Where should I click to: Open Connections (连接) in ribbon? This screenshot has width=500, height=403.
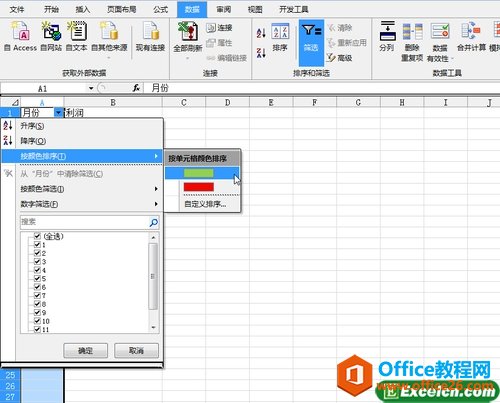click(x=219, y=28)
